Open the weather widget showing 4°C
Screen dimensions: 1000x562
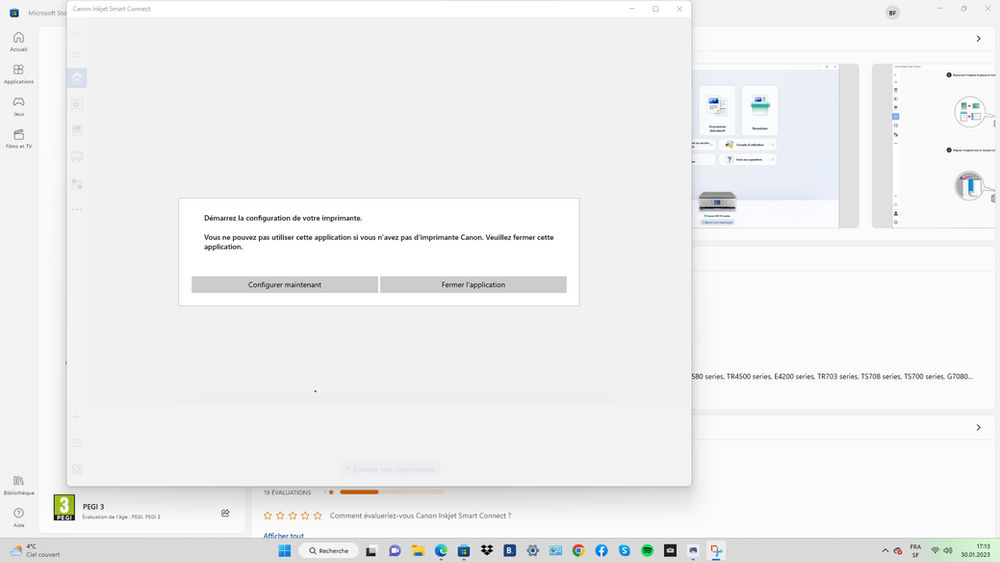(35, 551)
